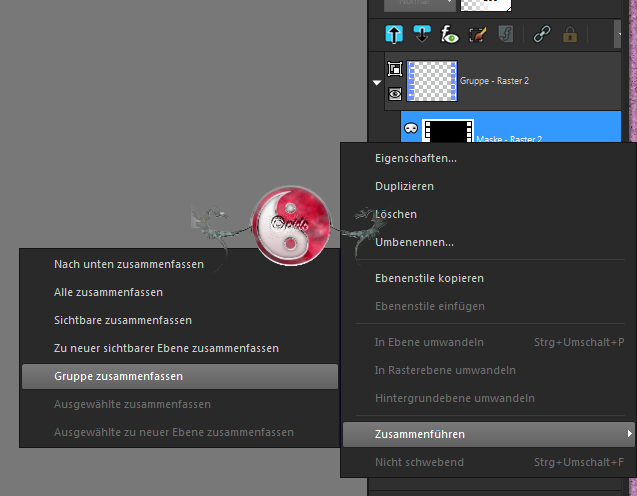637x496 pixels.
Task: Click the mask icon on Maske - Raster 2
Action: pyautogui.click(x=410, y=129)
